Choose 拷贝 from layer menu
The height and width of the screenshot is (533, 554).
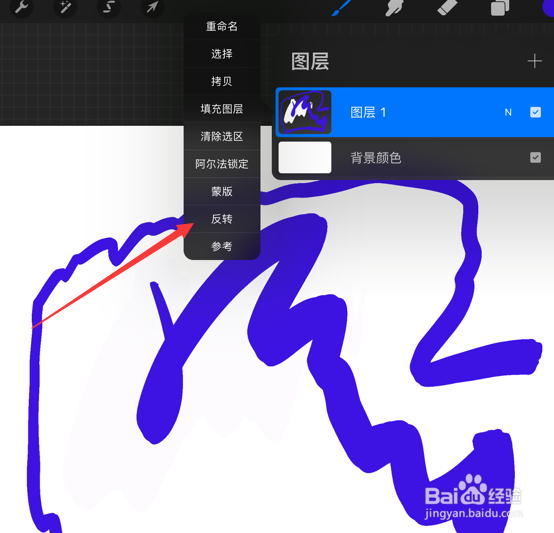point(222,81)
